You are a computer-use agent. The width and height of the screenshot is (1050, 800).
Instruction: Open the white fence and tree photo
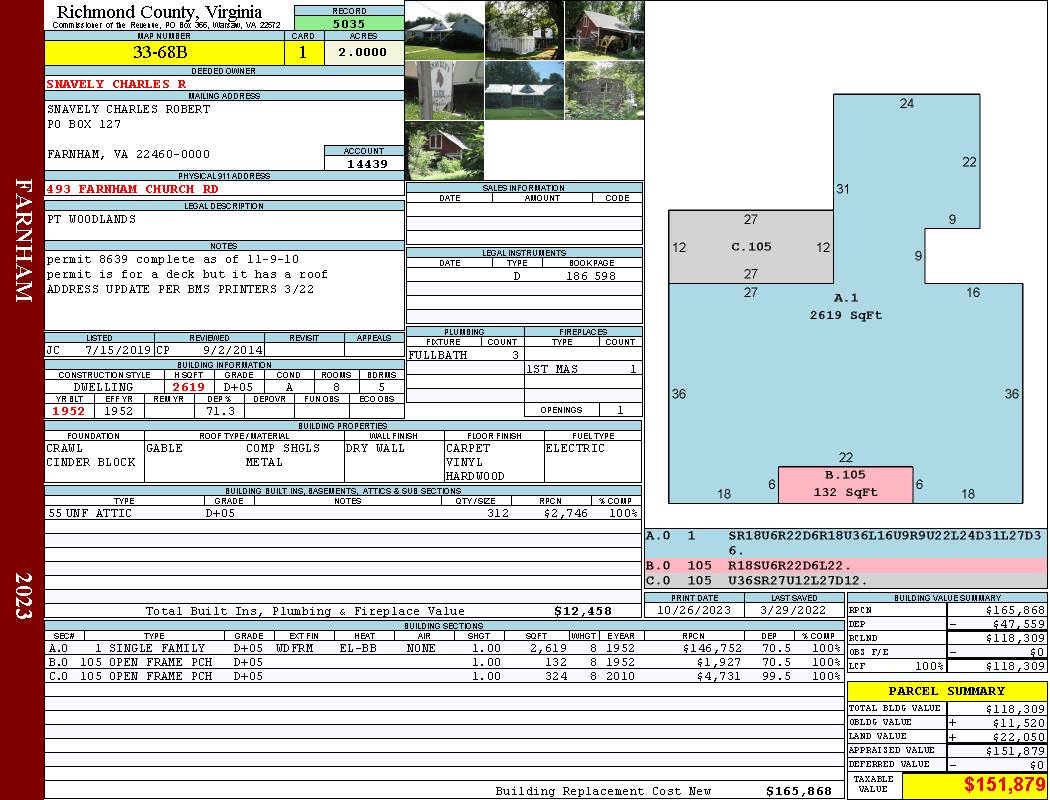(x=524, y=30)
